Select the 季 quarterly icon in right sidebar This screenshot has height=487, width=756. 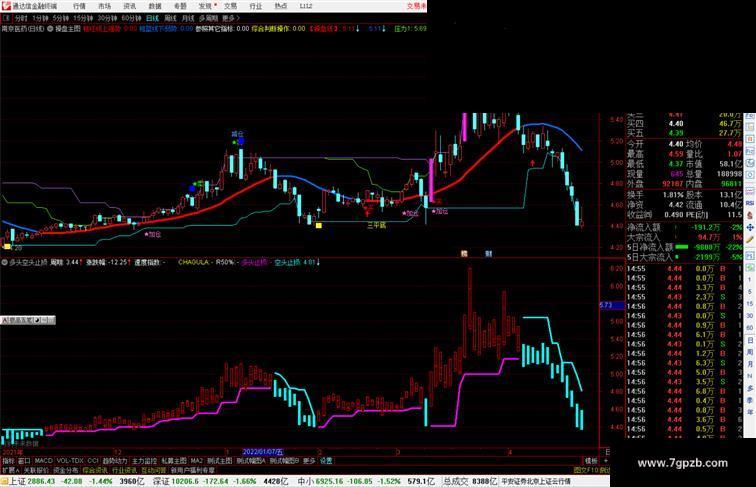[750, 401]
